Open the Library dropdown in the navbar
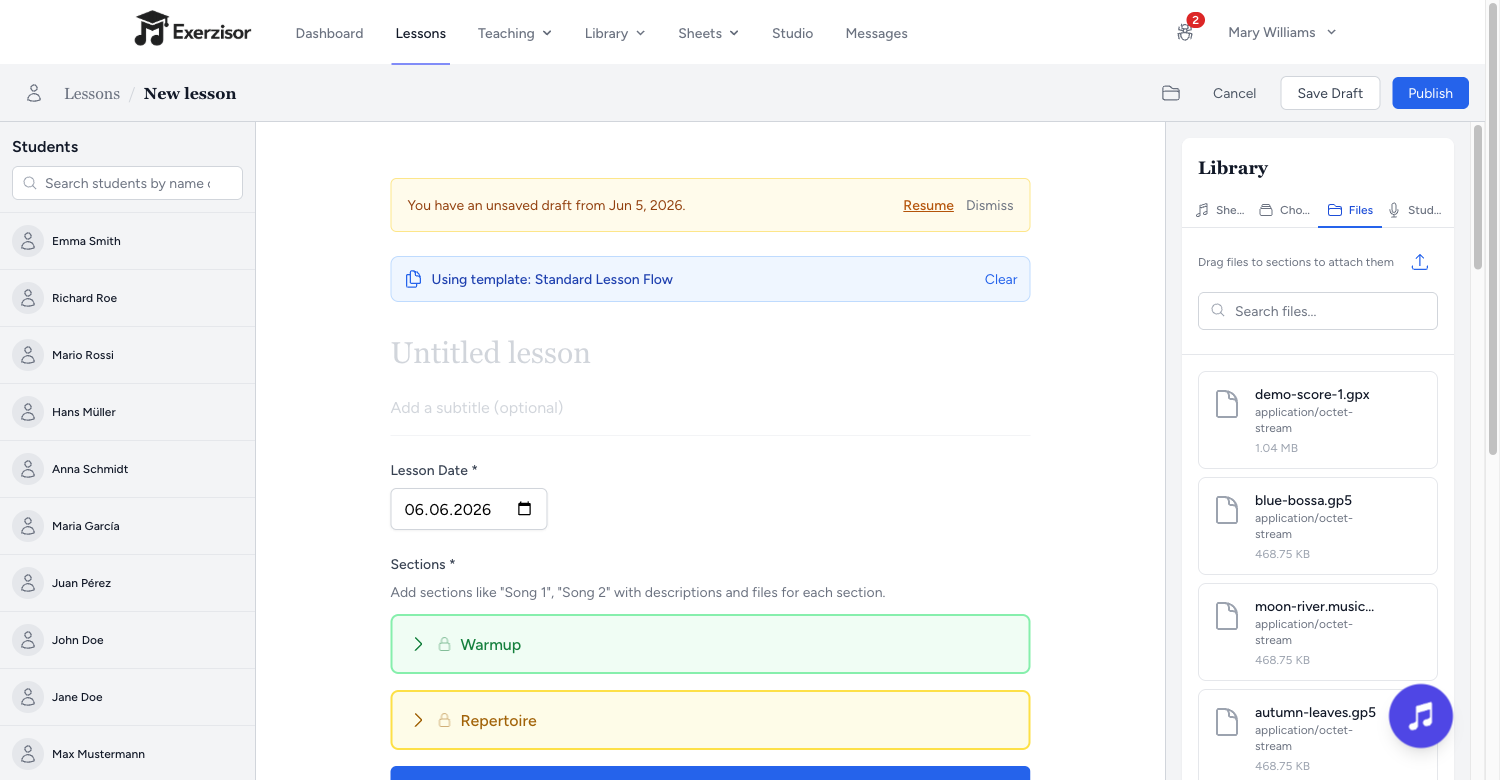Image resolution: width=1500 pixels, height=780 pixels. pos(615,33)
